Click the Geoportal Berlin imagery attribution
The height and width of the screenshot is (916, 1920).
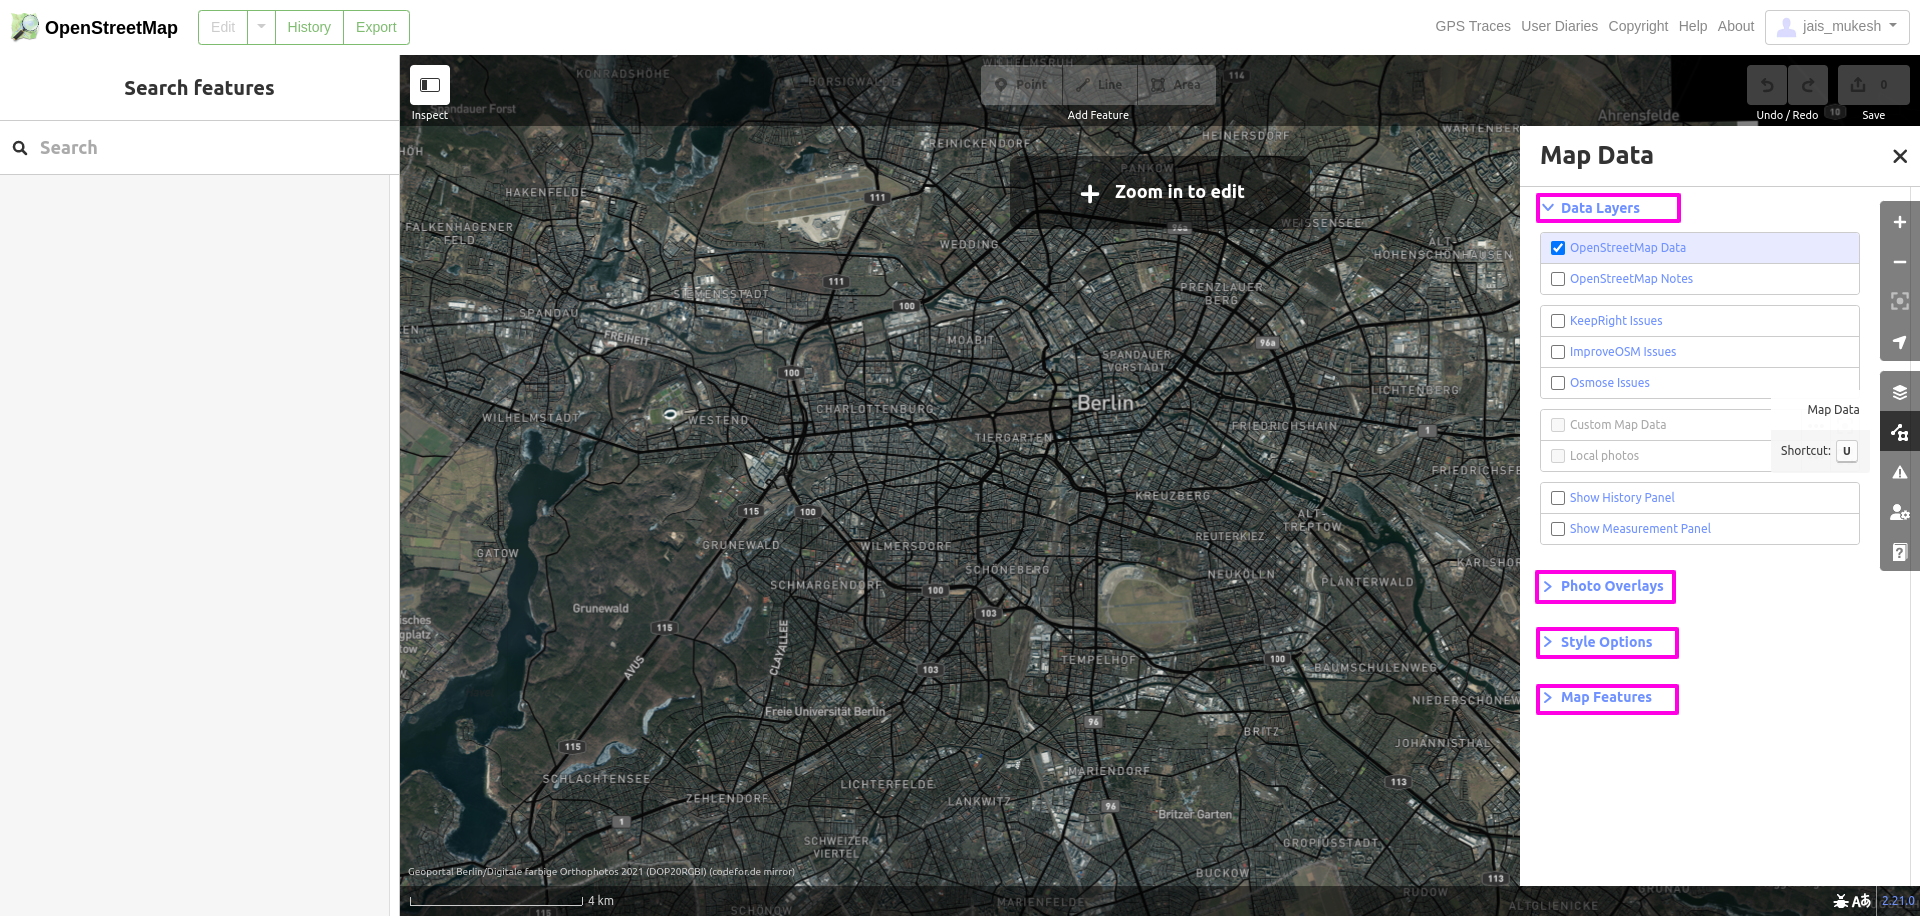click(x=601, y=872)
